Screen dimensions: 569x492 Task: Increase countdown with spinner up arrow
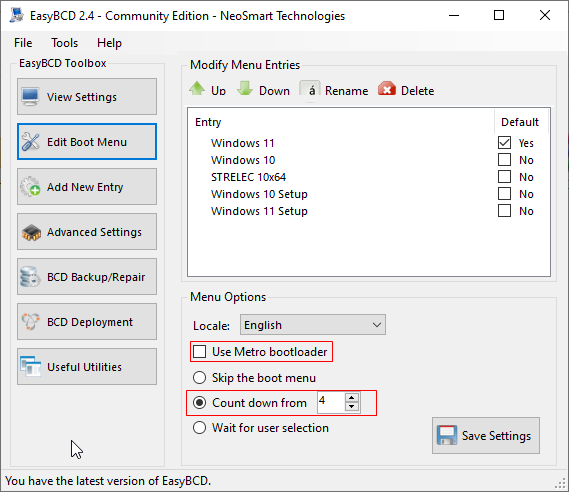coord(351,398)
